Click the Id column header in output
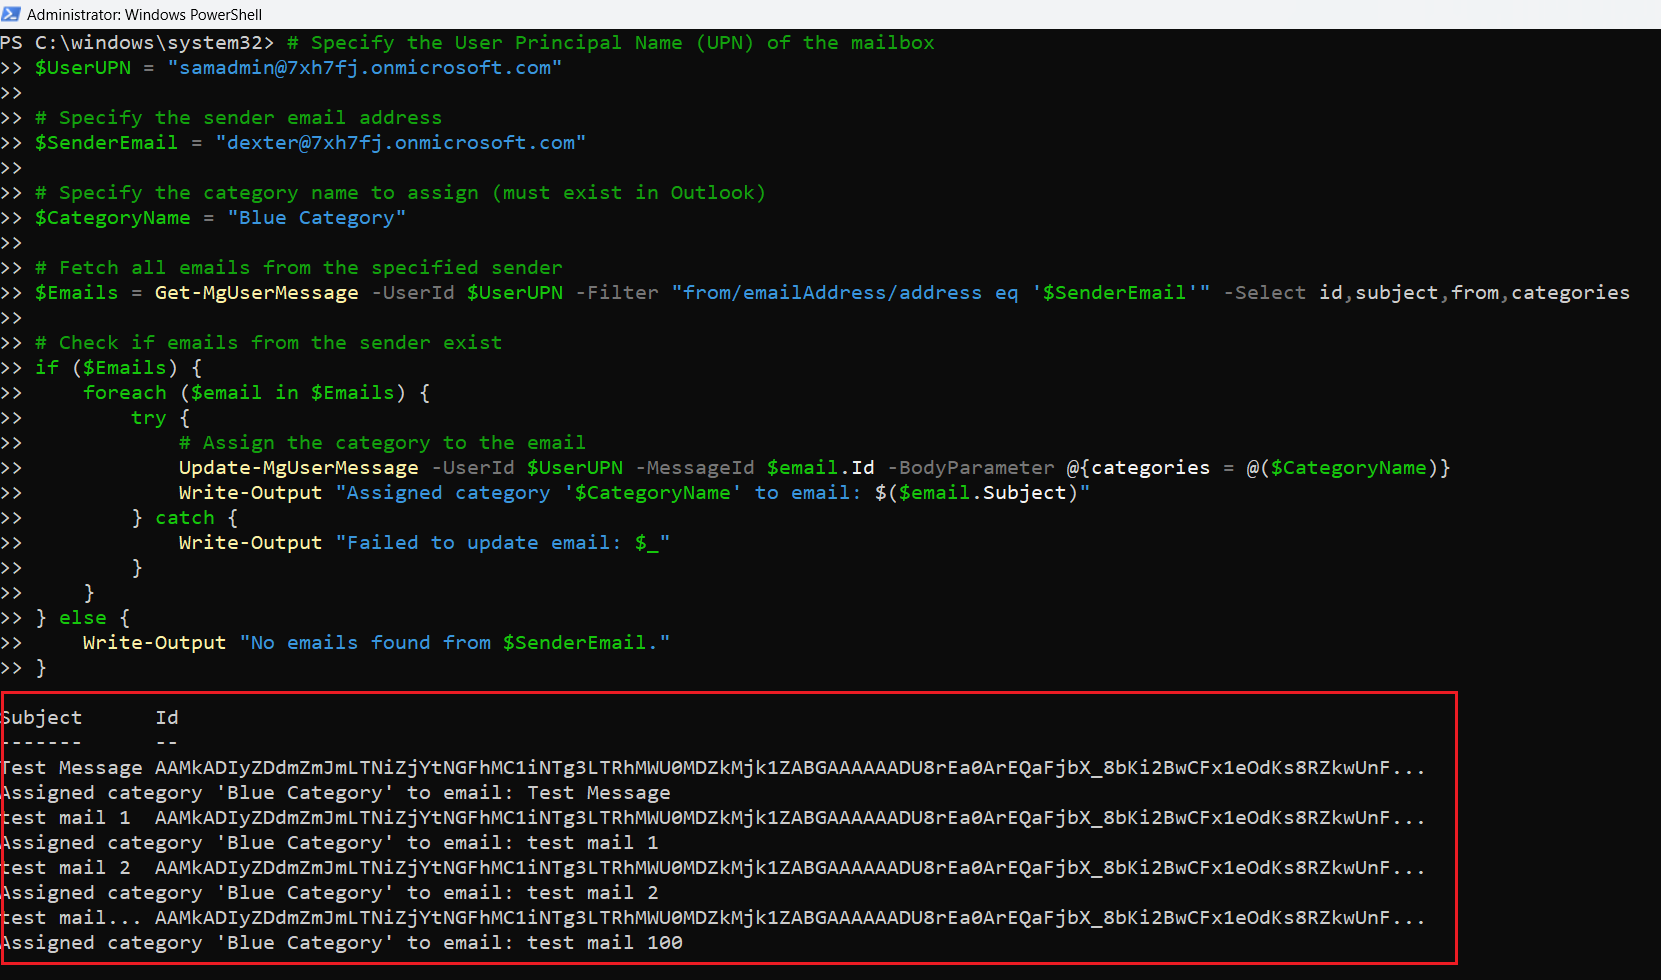The height and width of the screenshot is (980, 1661). [x=166, y=718]
